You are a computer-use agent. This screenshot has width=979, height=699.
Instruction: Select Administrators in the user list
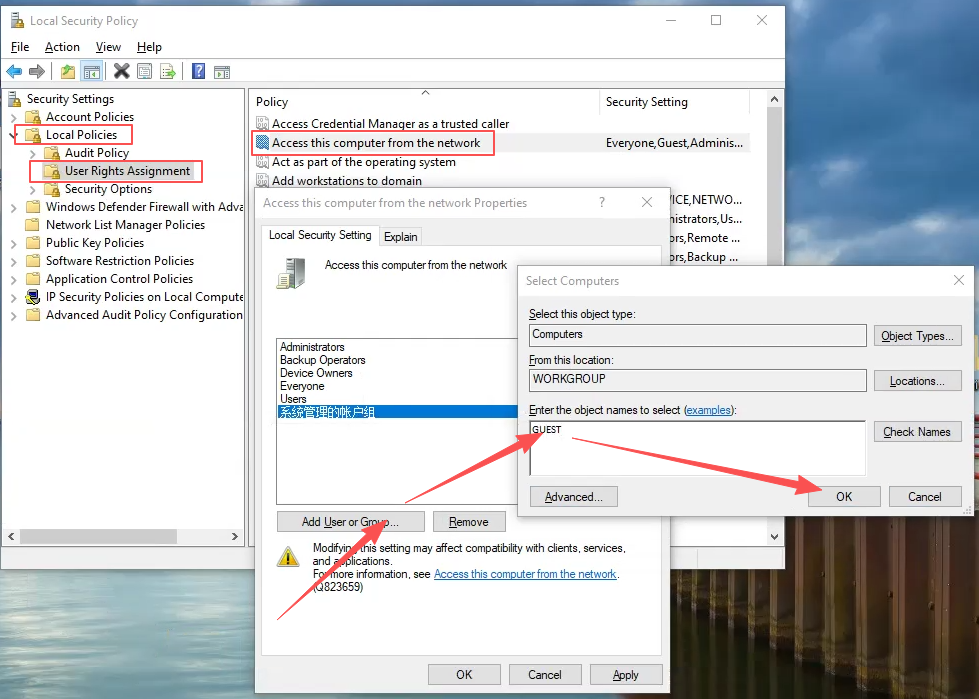312,347
